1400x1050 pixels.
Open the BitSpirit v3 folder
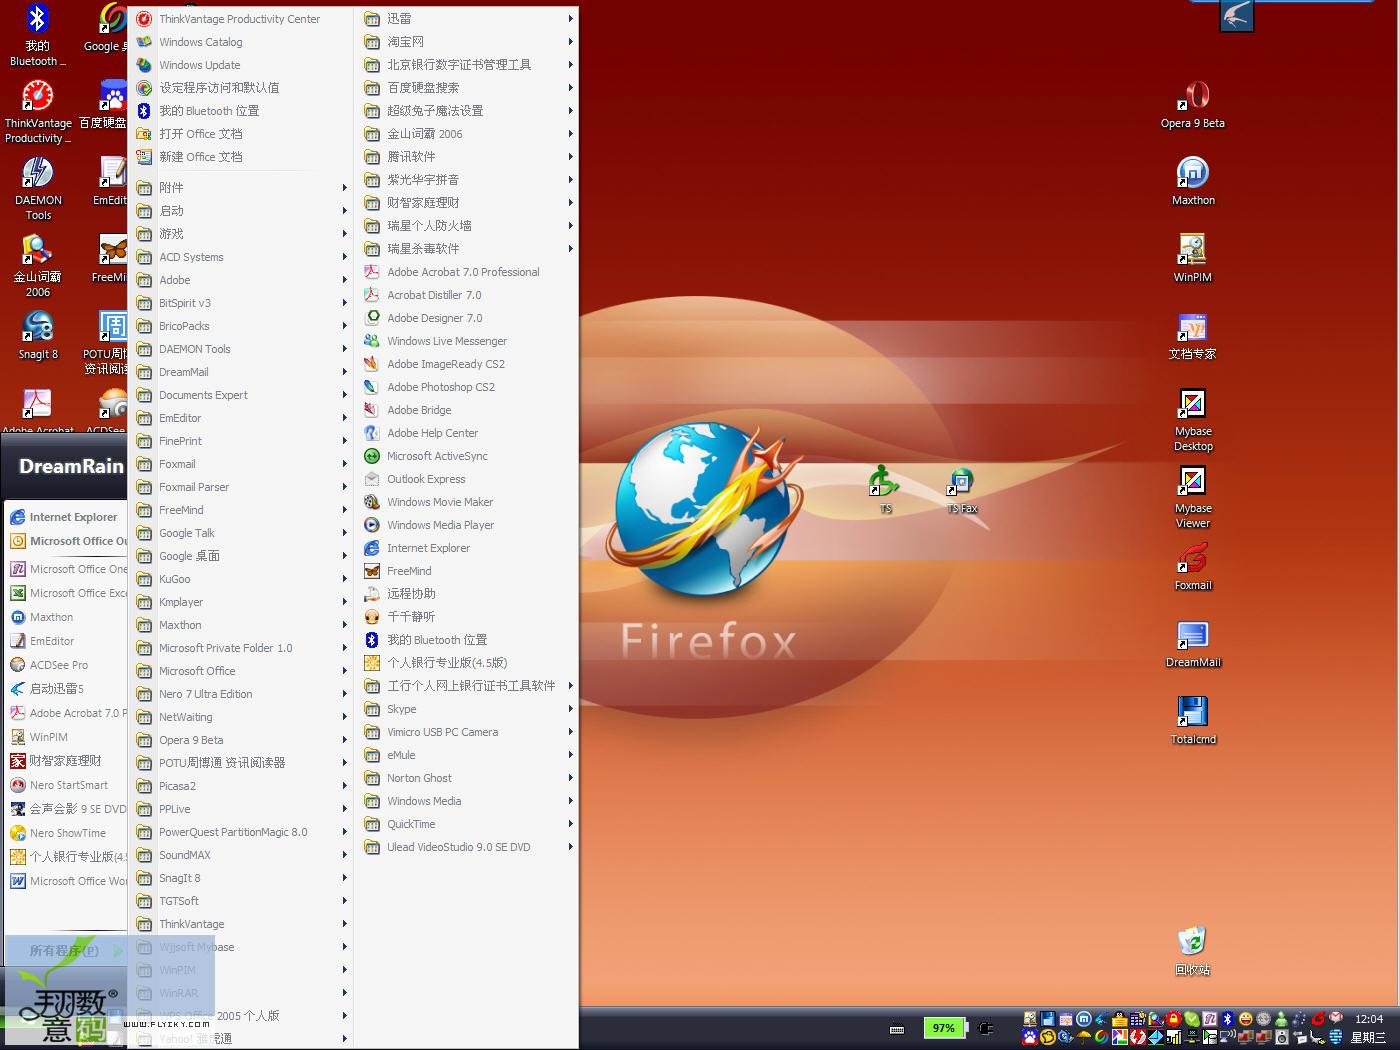point(241,303)
